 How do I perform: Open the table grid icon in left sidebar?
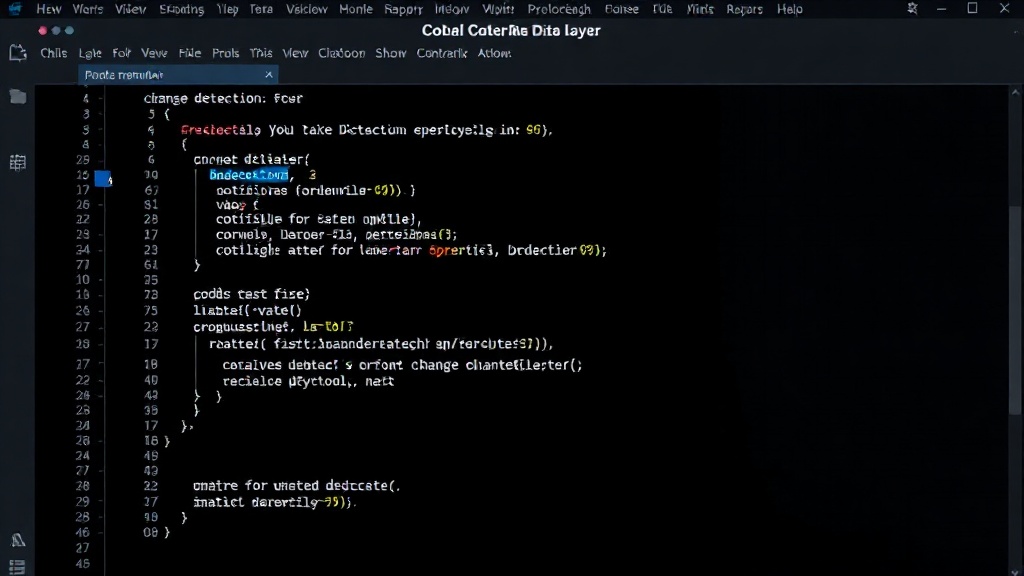tap(18, 163)
